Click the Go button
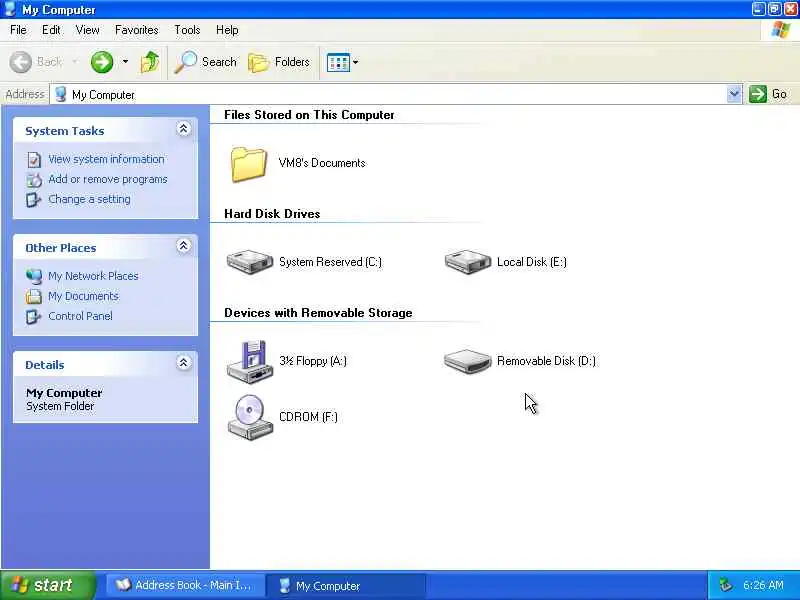The width and height of the screenshot is (800, 600). click(768, 94)
